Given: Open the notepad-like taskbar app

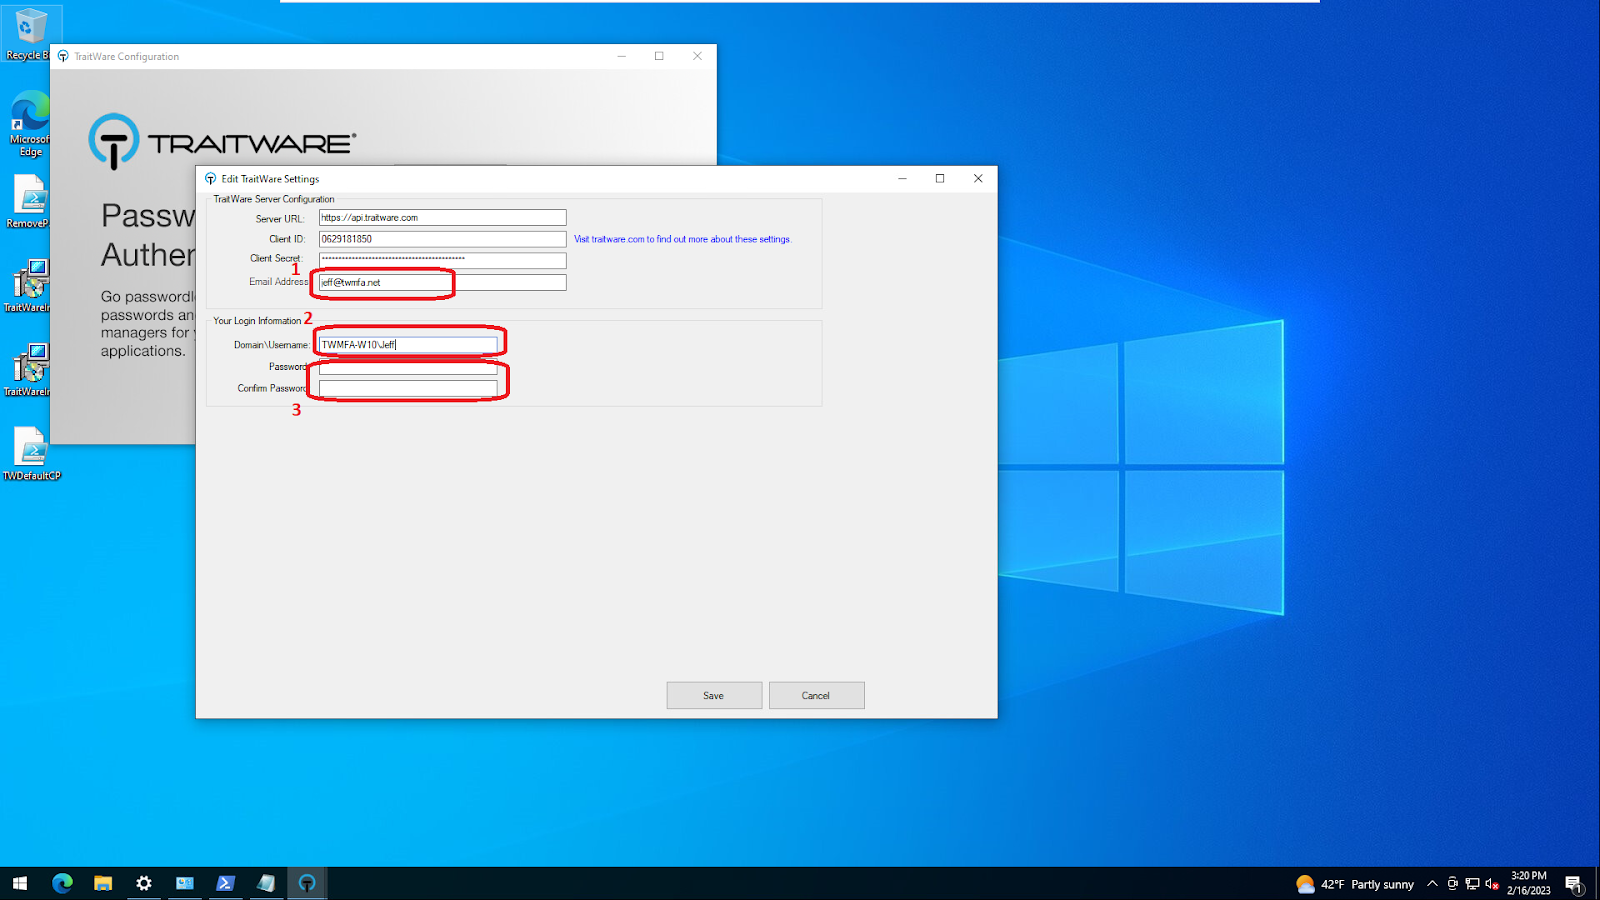Looking at the screenshot, I should tap(266, 883).
